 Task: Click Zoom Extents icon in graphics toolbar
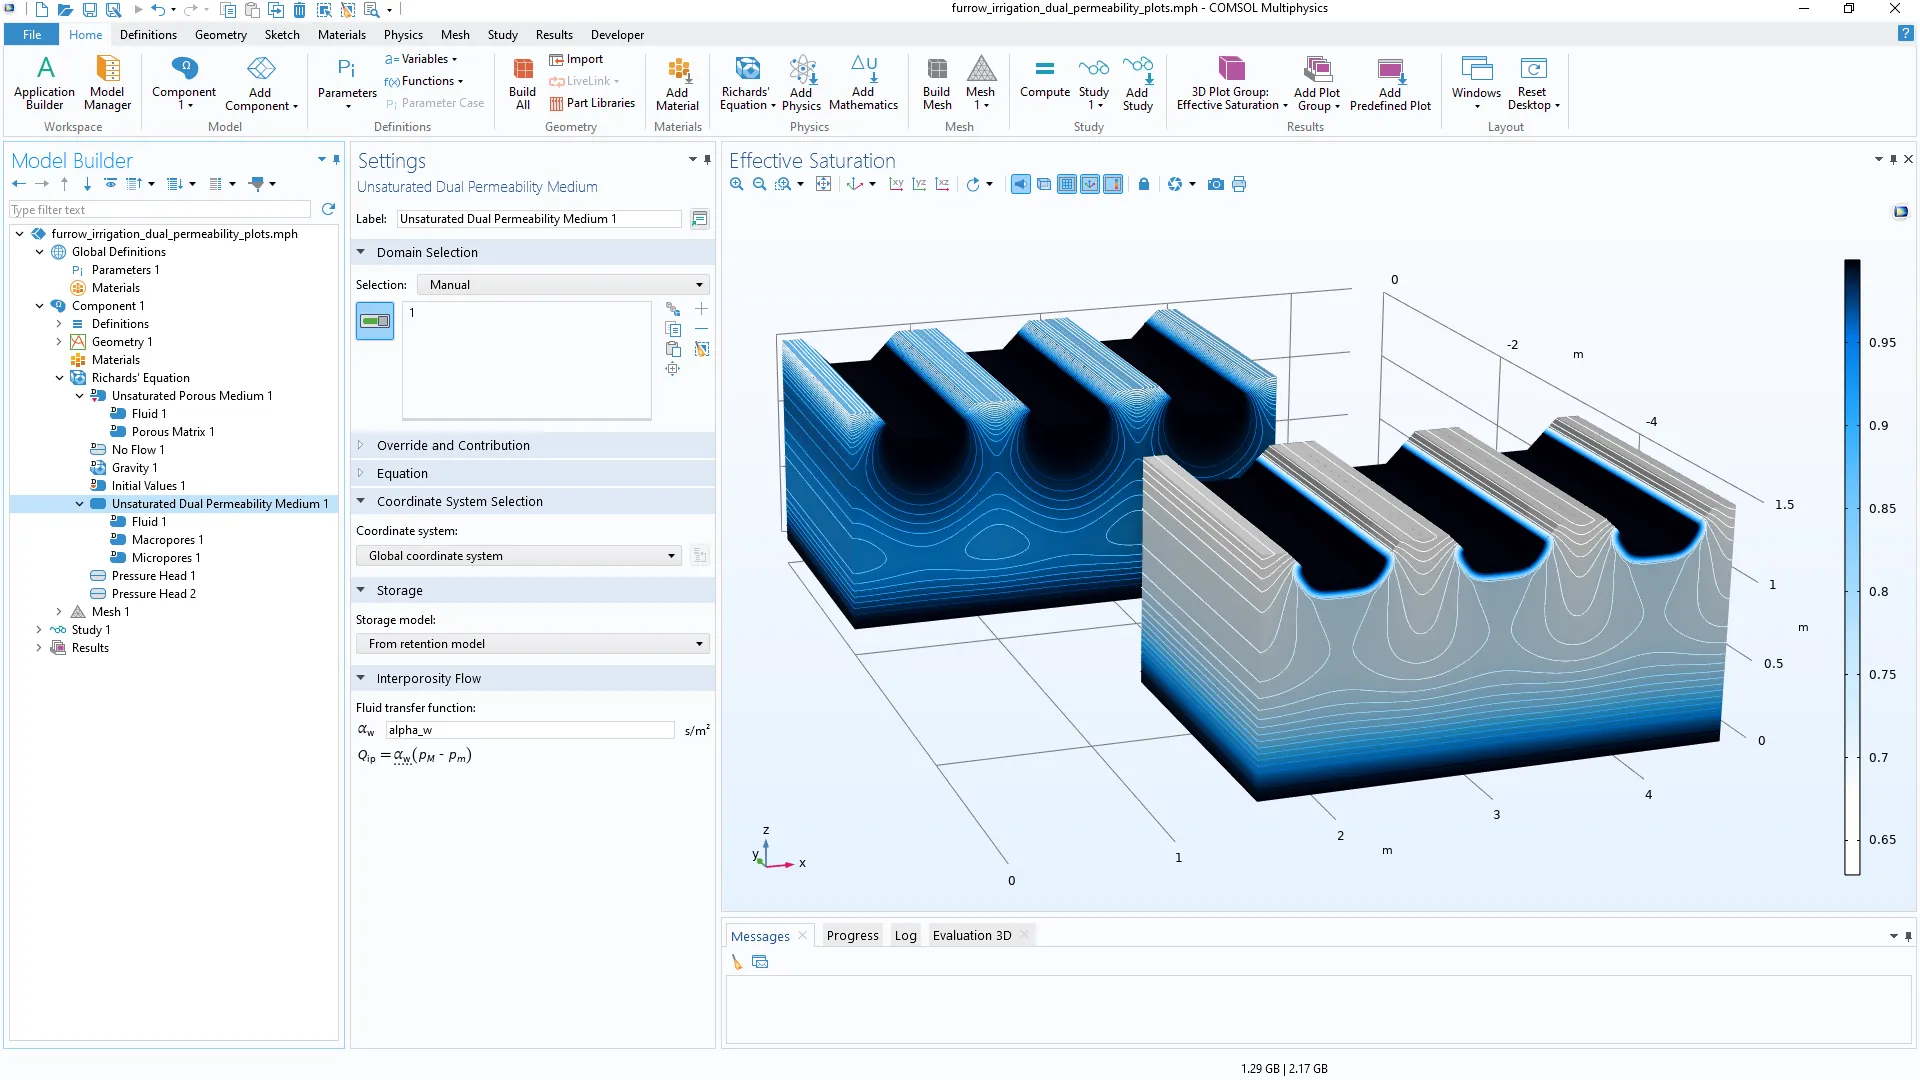823,184
